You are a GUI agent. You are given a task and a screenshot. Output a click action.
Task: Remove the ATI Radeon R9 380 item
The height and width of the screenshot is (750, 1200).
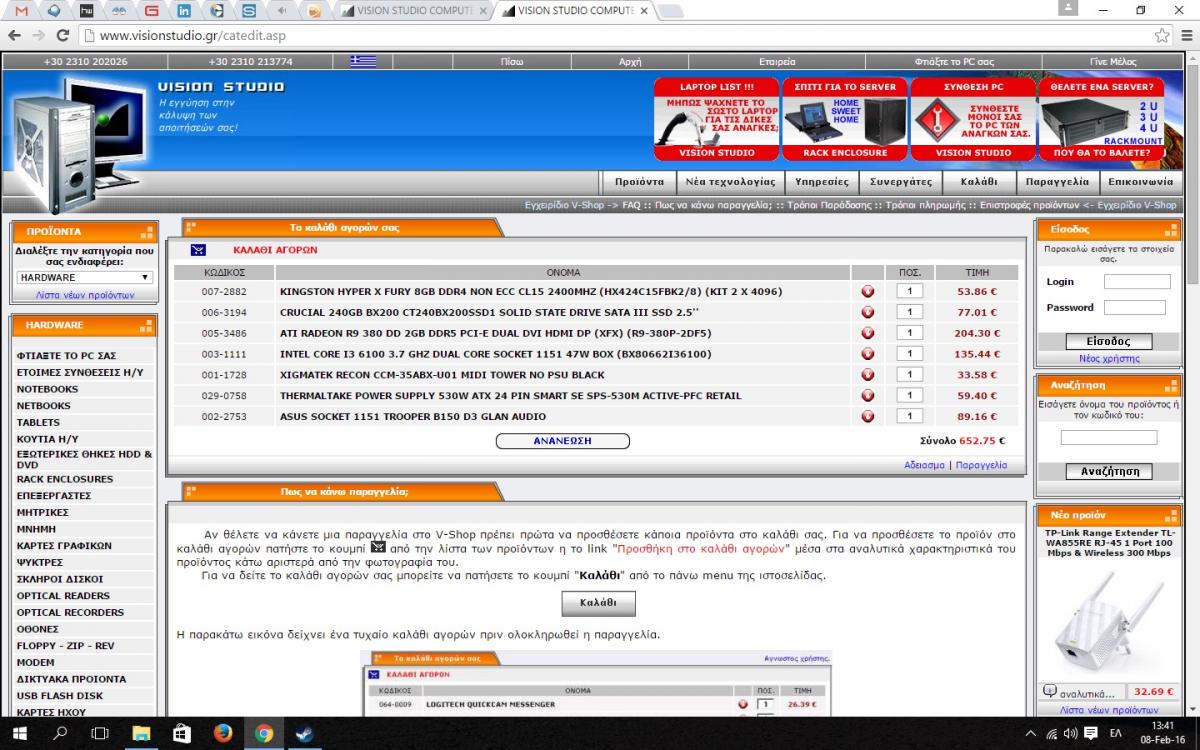(867, 334)
